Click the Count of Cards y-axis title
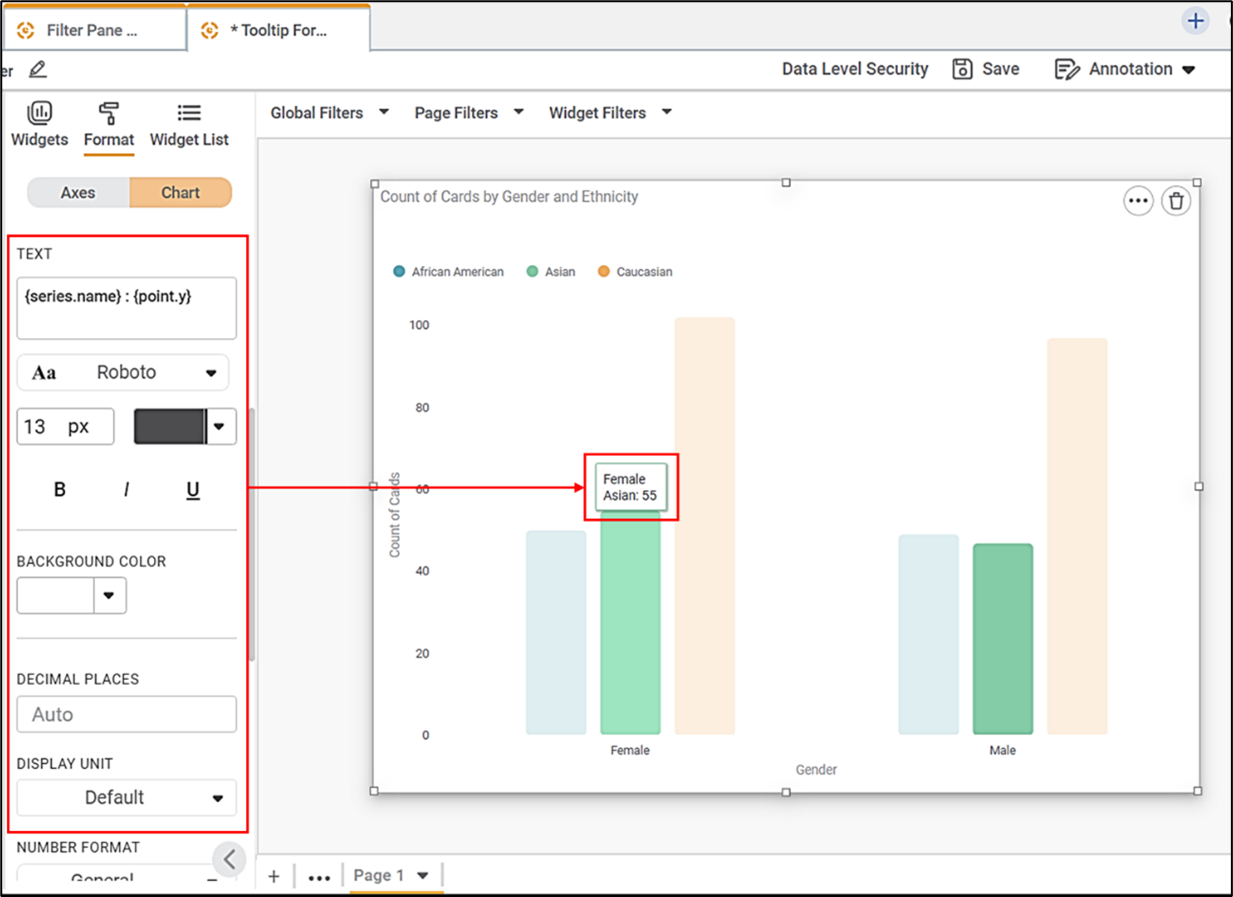The height and width of the screenshot is (897, 1233). tap(395, 515)
